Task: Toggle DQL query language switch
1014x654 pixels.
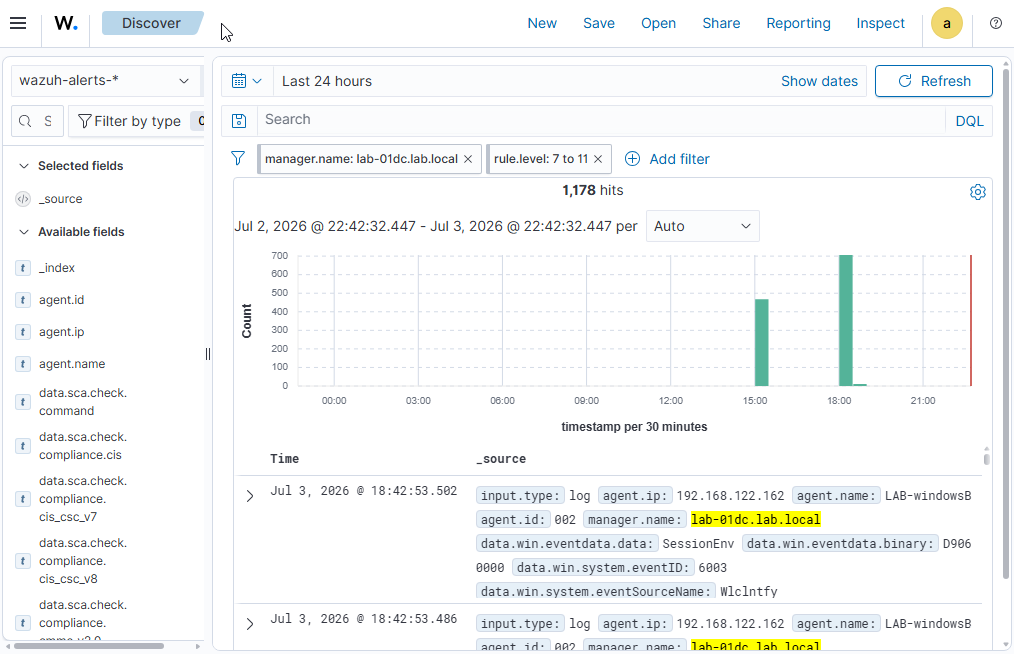Action: [x=969, y=121]
